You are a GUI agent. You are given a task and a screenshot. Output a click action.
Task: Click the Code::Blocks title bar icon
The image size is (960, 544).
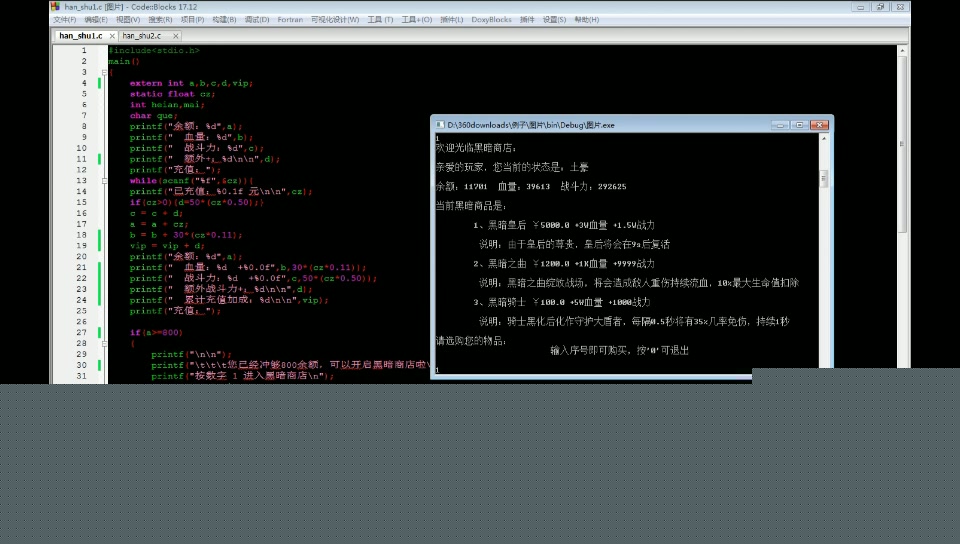point(56,6)
